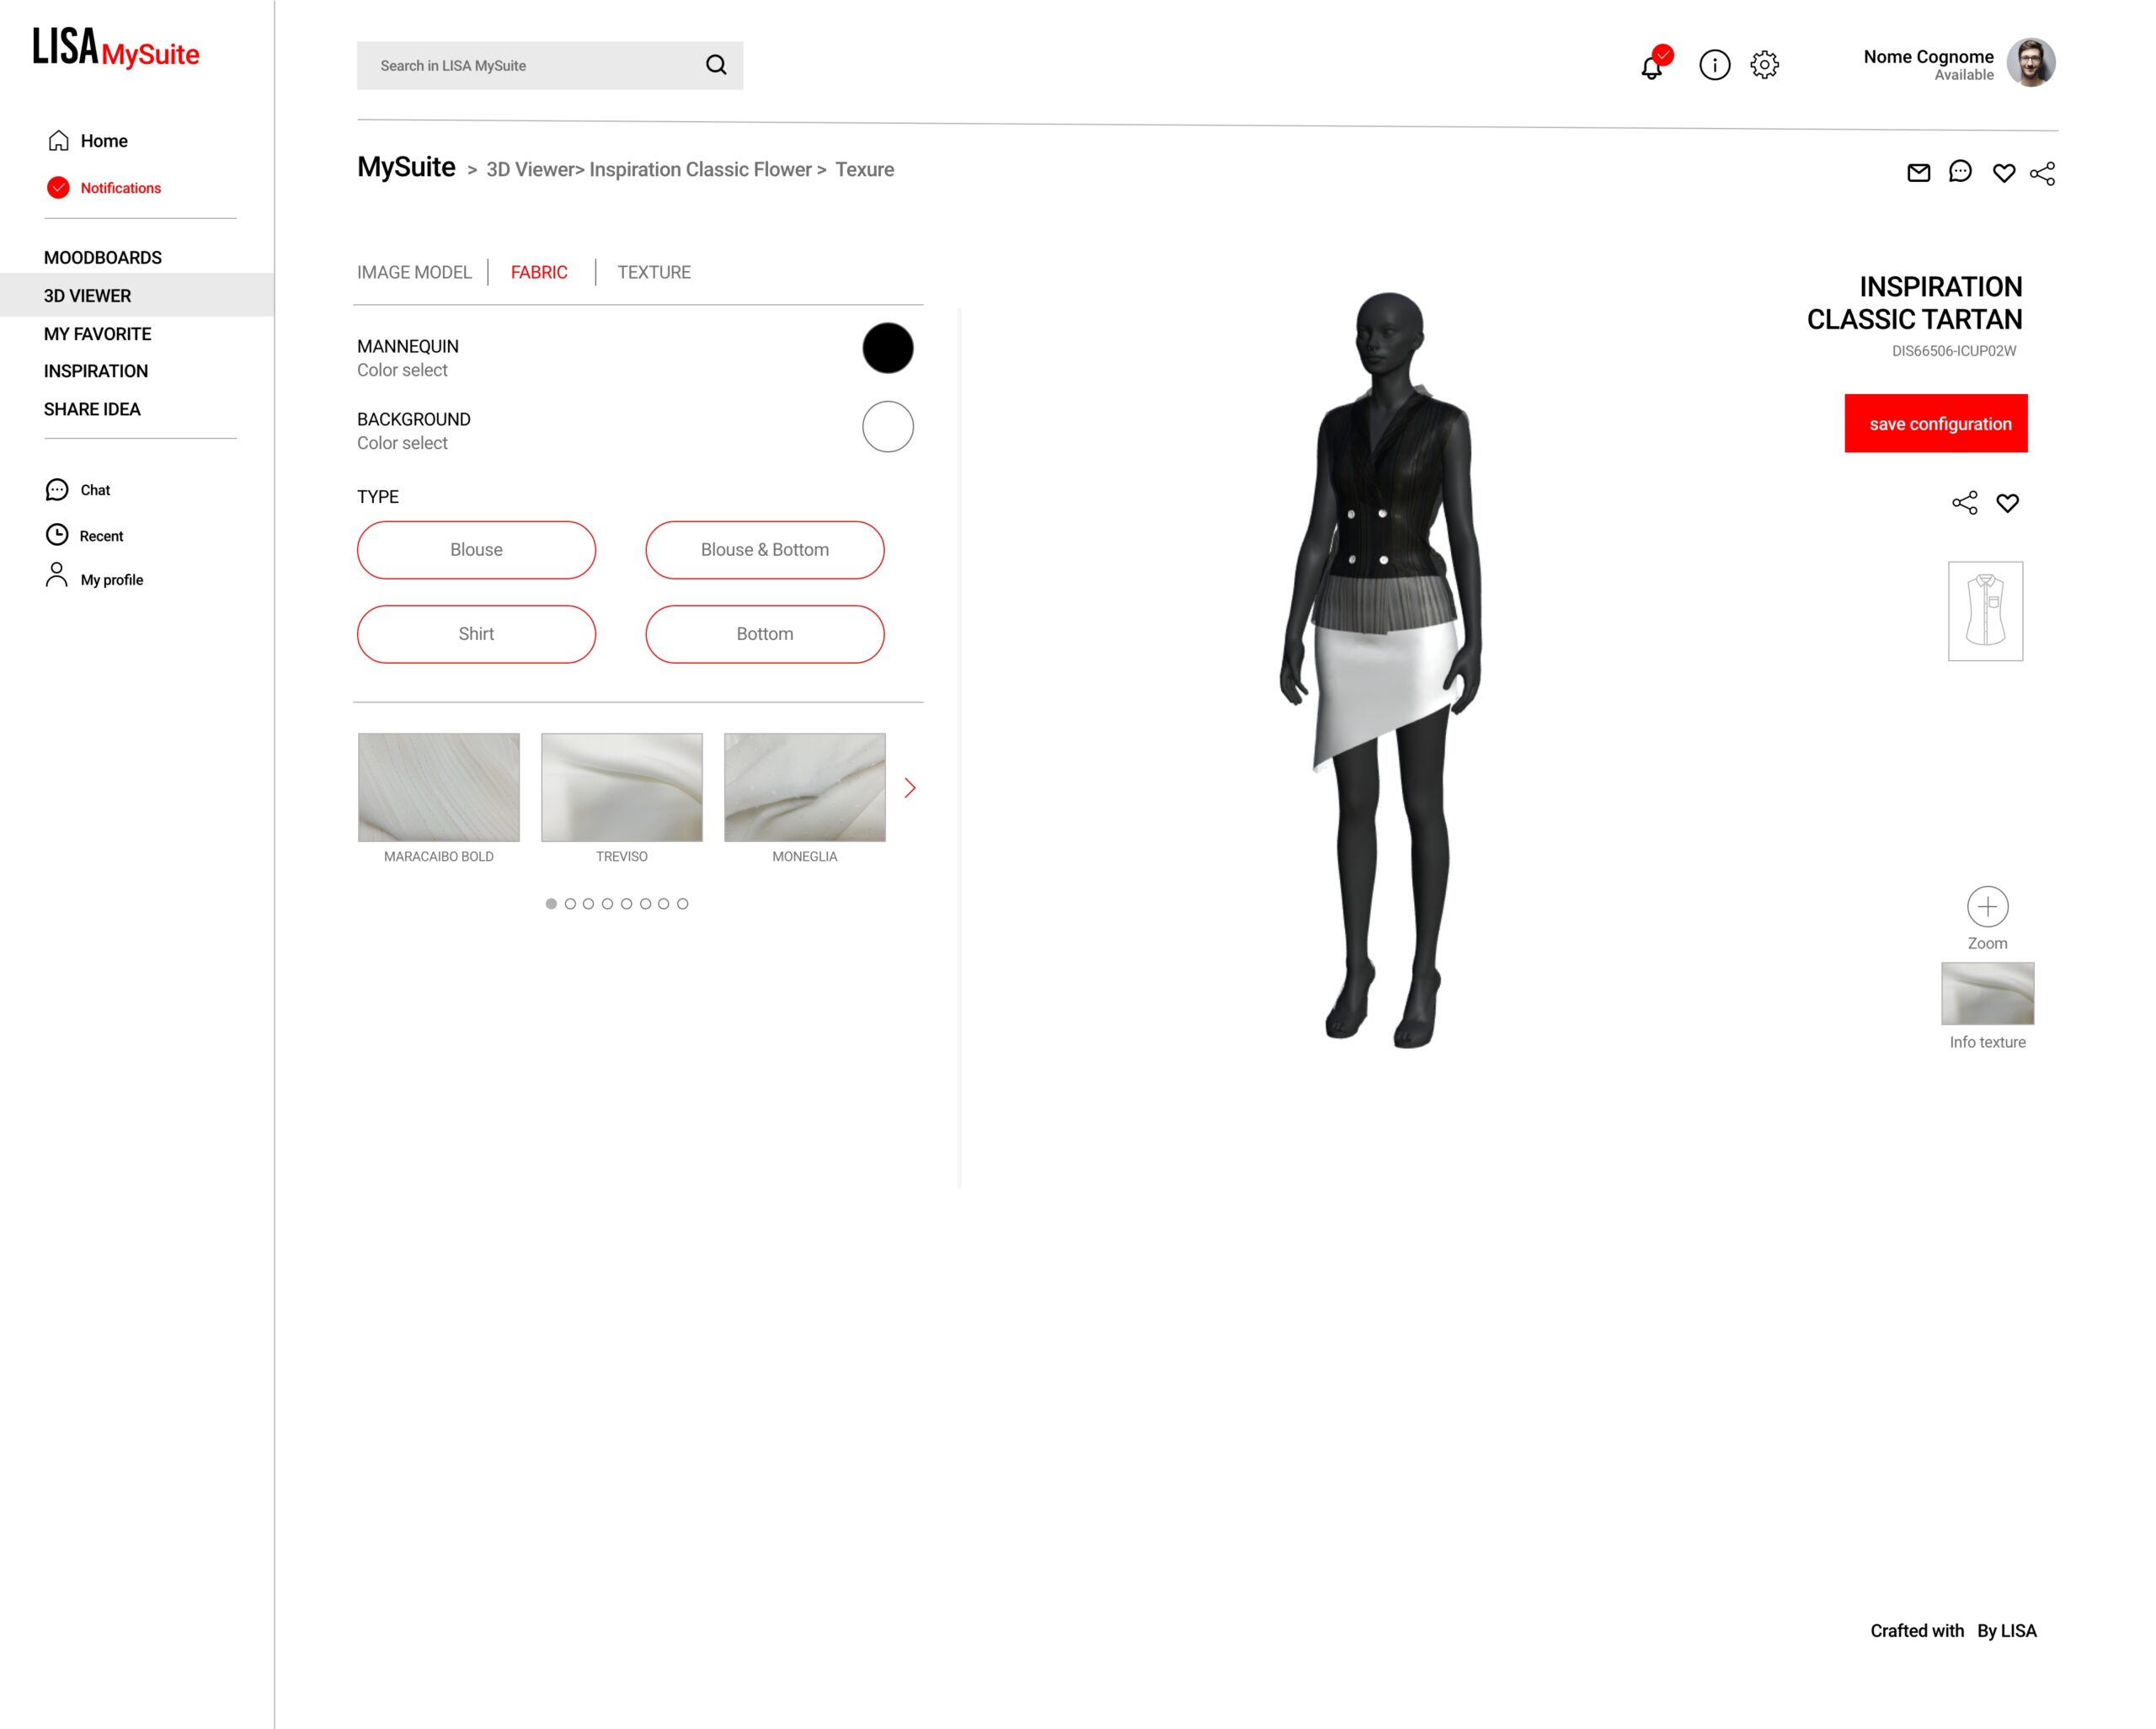Image resolution: width=2156 pixels, height=1729 pixels.
Task: Select the Blouse & Bottom type
Action: point(764,550)
